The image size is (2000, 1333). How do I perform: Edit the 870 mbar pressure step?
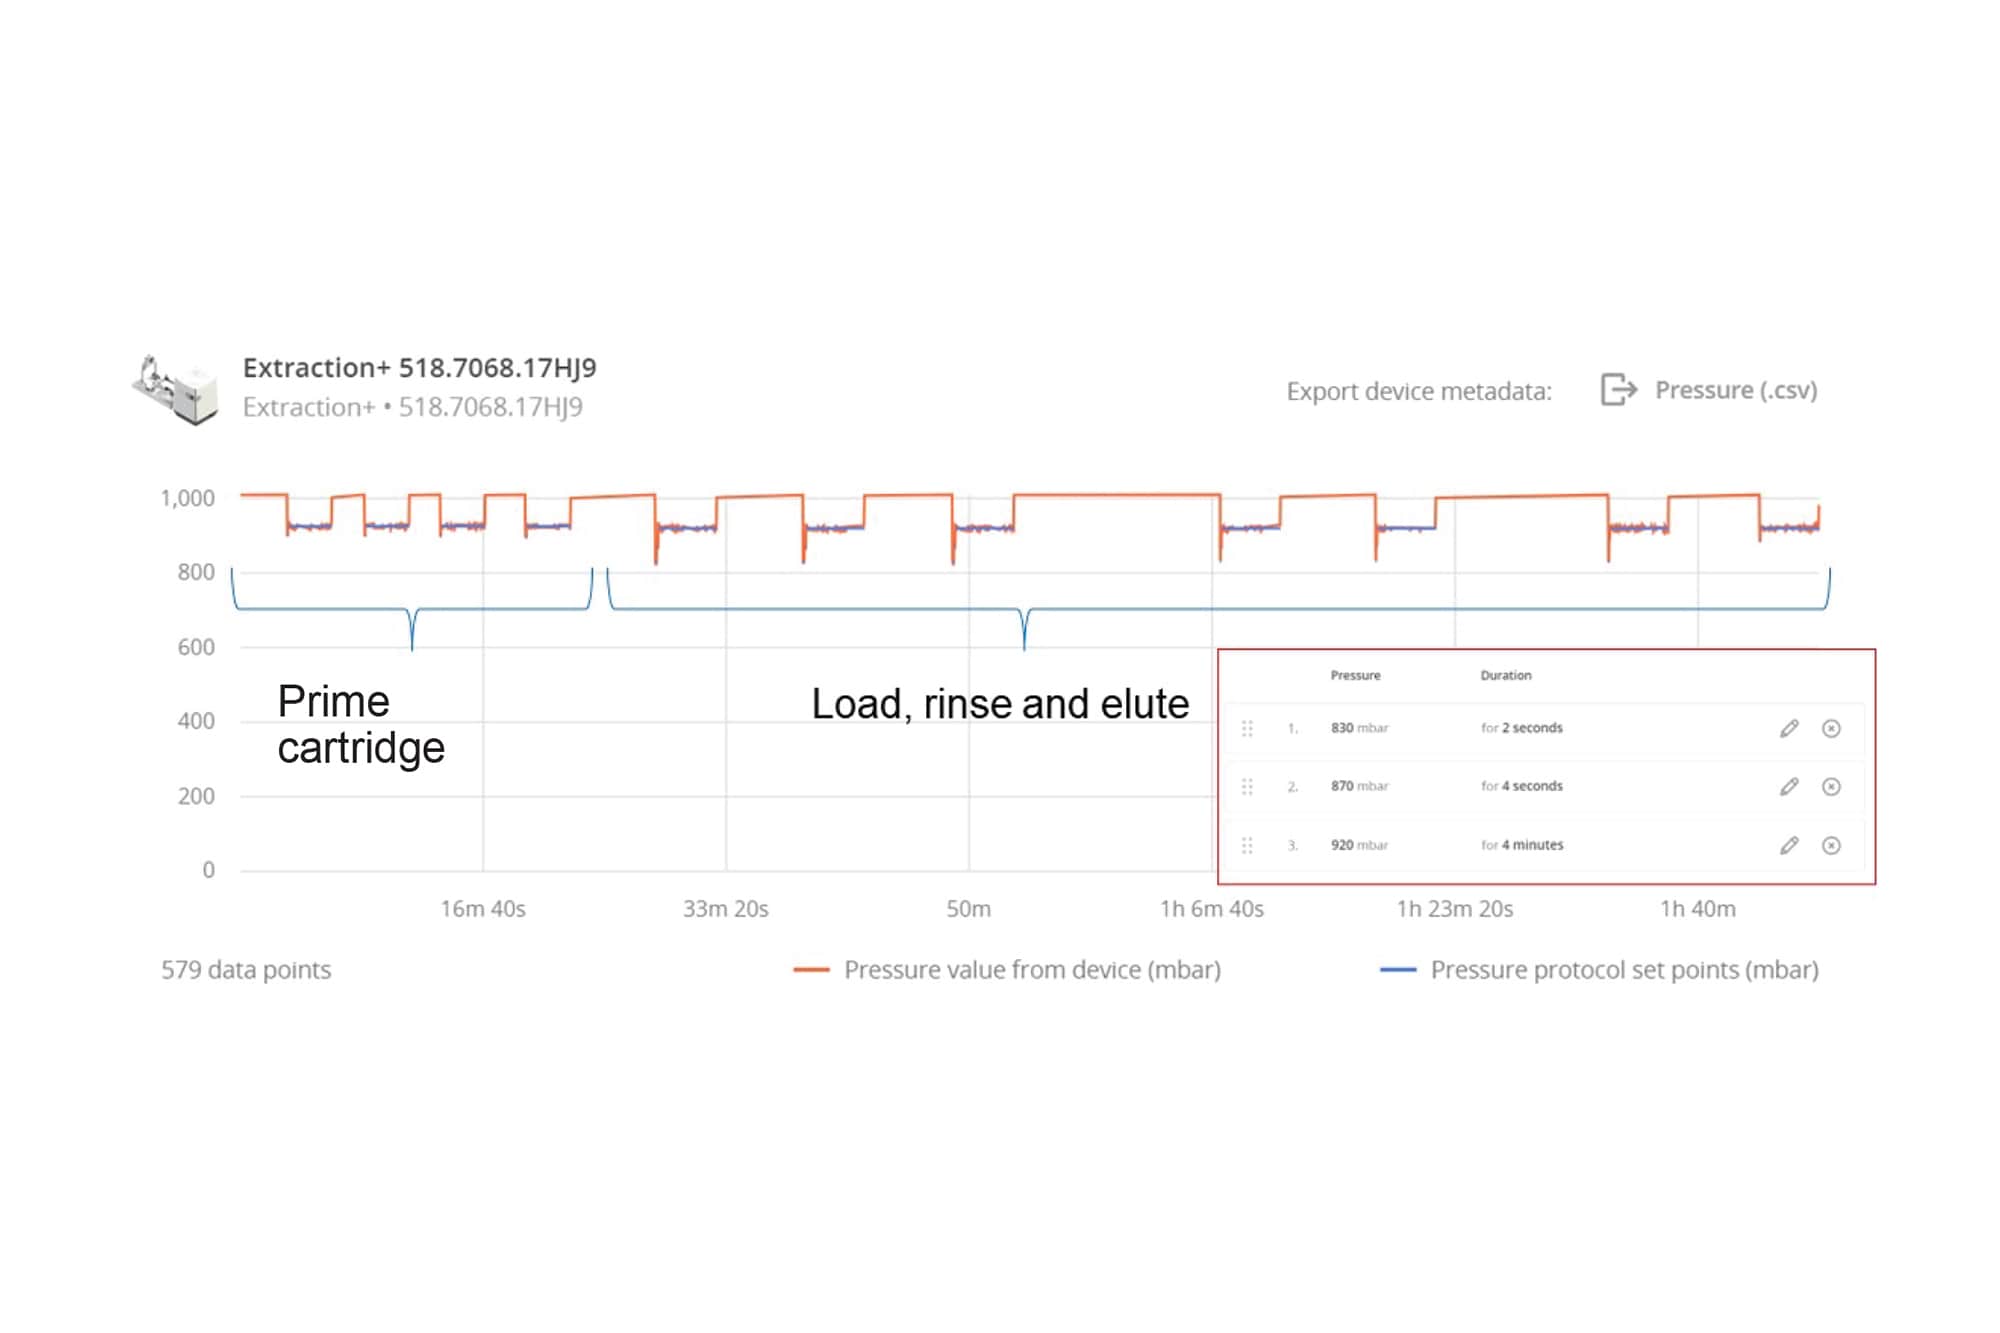1789,787
